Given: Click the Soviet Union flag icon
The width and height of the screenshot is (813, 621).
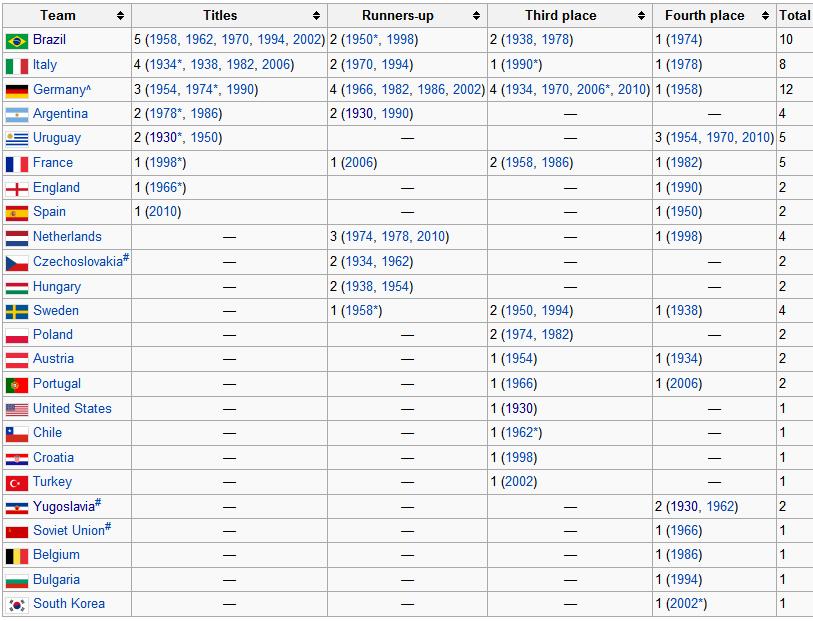Looking at the screenshot, I should (x=17, y=532).
